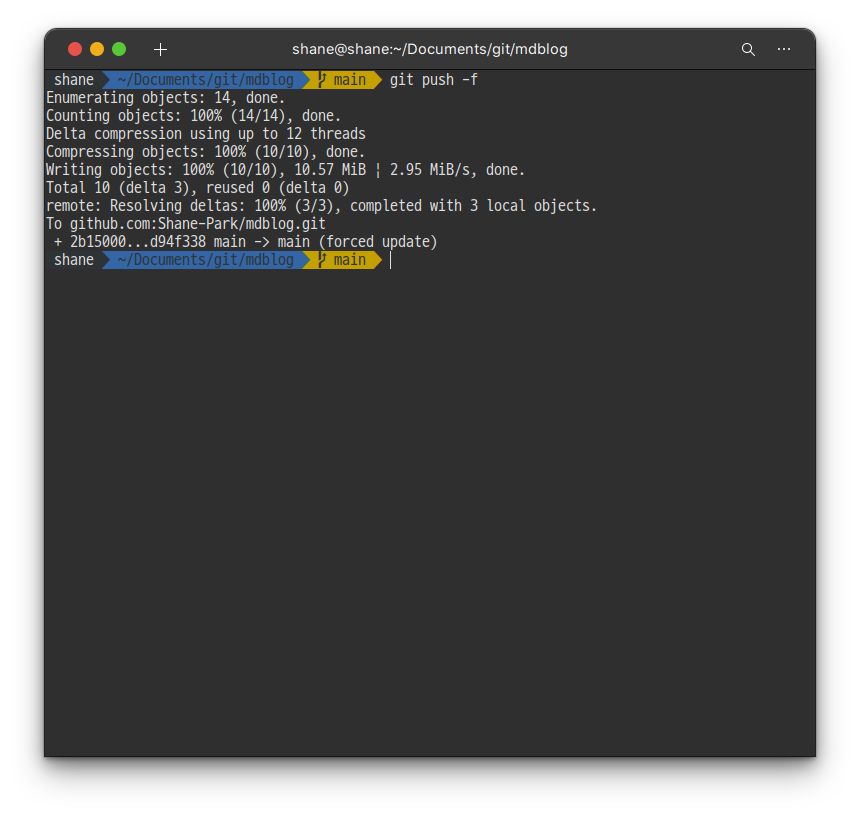Screen dimensions: 860x817
Task: Click the 'Compressing objects: 100% (10/10)' line
Action: (x=206, y=152)
